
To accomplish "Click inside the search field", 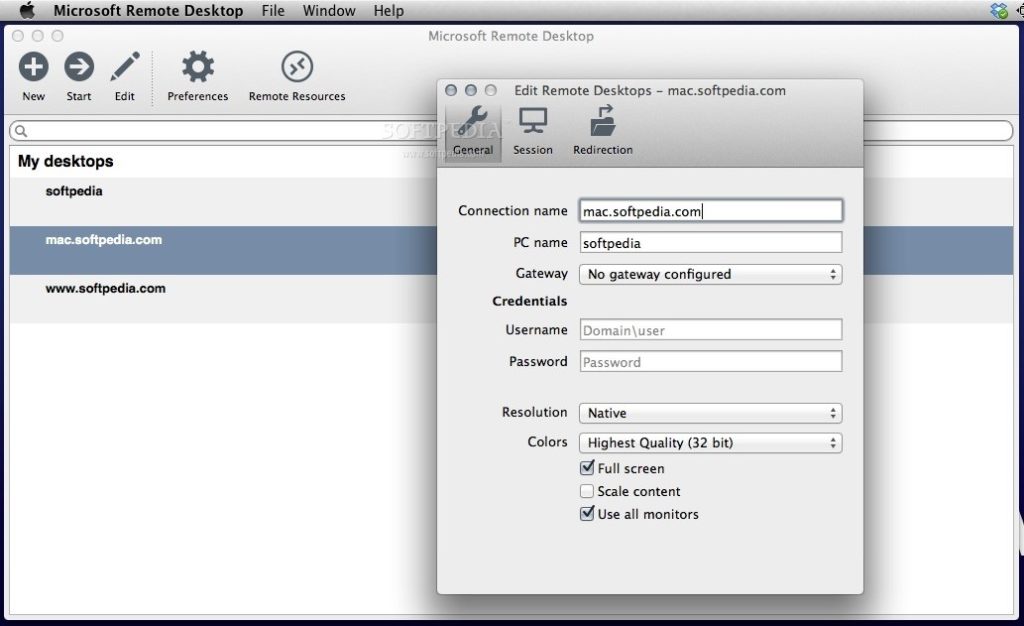I will point(200,131).
